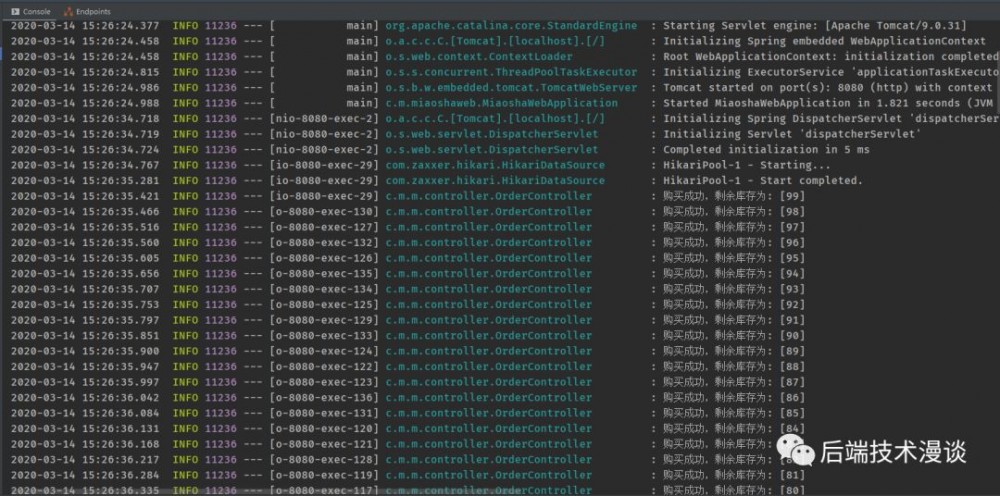1000x496 pixels.
Task: Switch to the Console tab label
Action: pyautogui.click(x=36, y=10)
